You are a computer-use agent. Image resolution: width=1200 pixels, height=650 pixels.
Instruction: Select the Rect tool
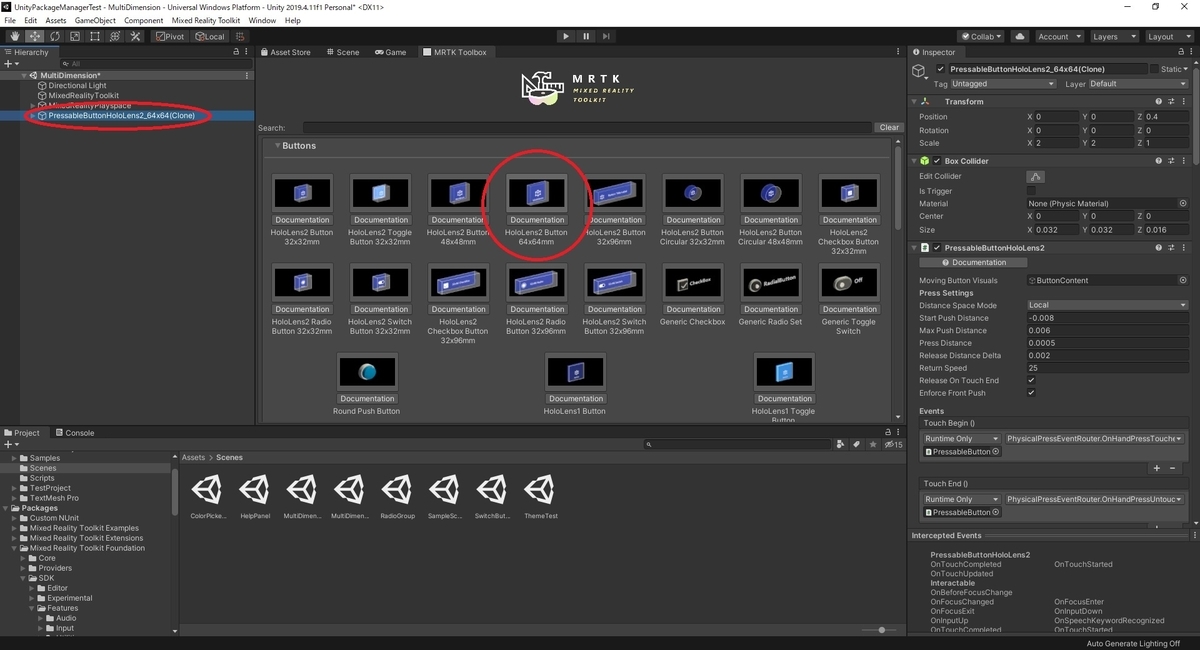[x=94, y=36]
